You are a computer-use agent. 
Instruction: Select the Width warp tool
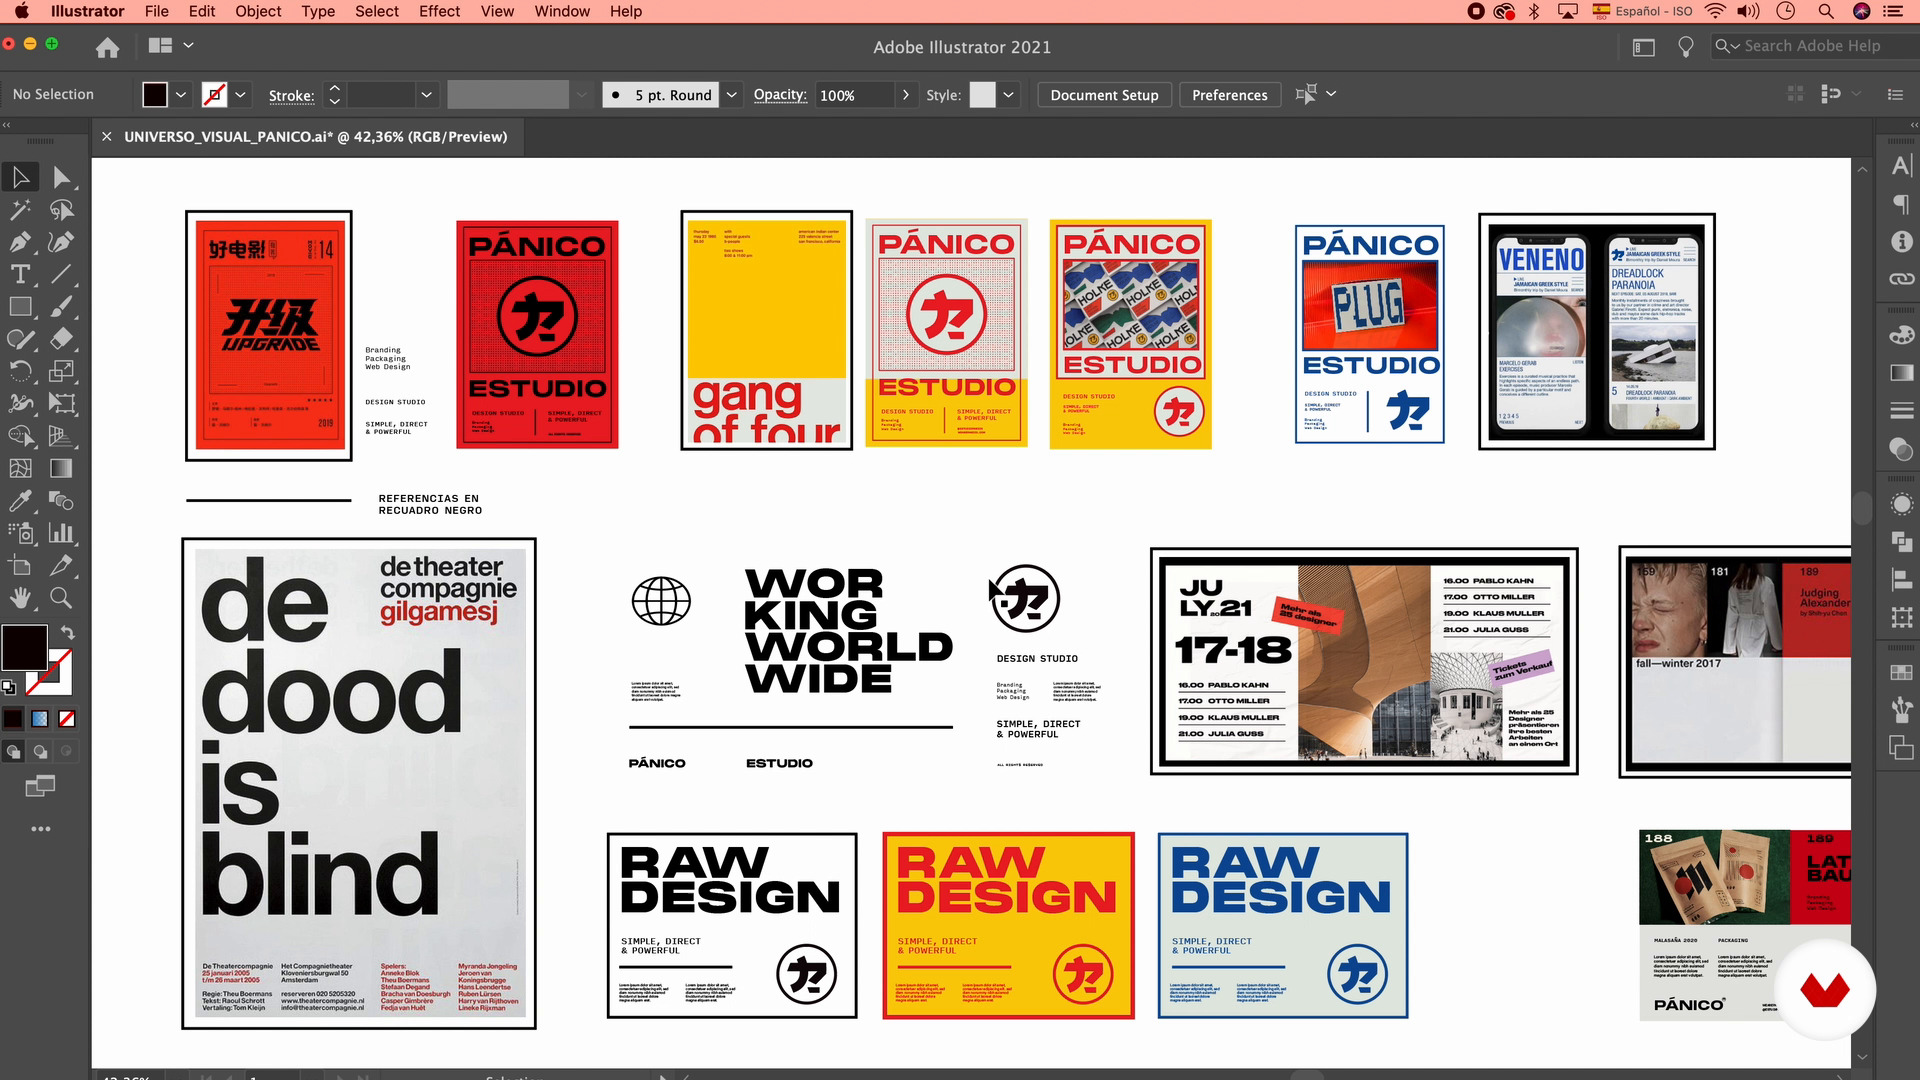coord(20,404)
